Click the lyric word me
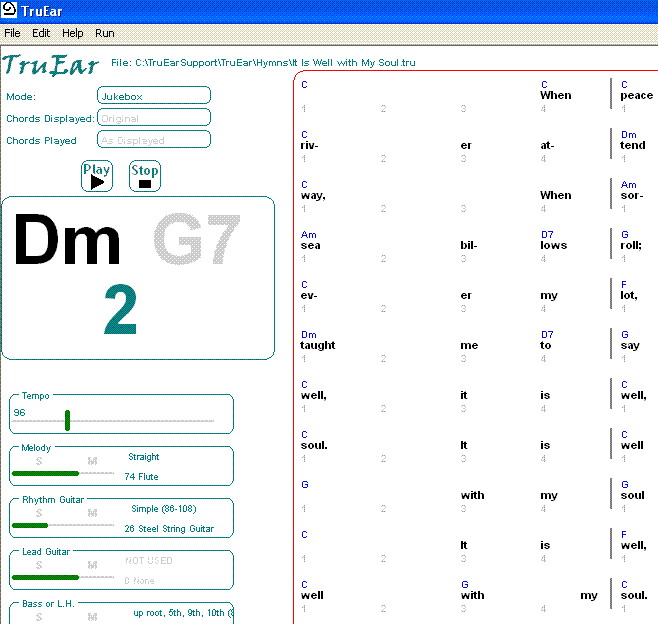Viewport: 658px width, 624px height. (x=469, y=345)
